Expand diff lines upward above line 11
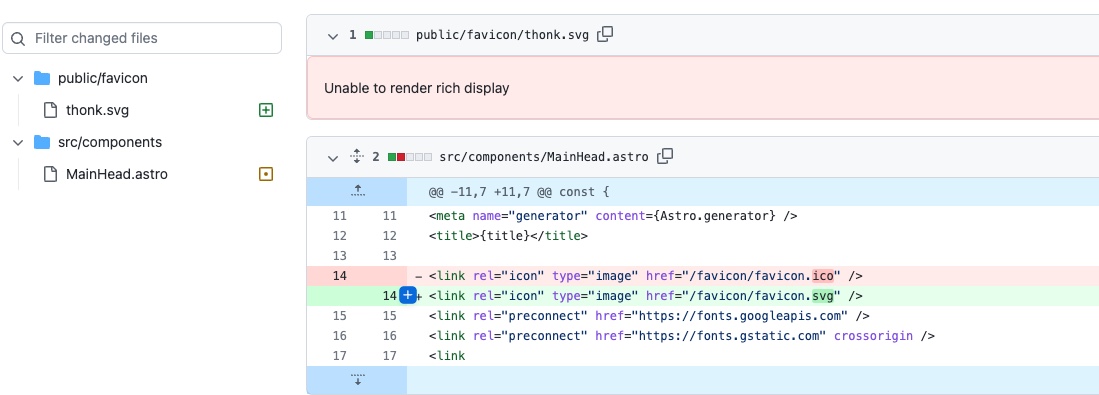 (357, 191)
